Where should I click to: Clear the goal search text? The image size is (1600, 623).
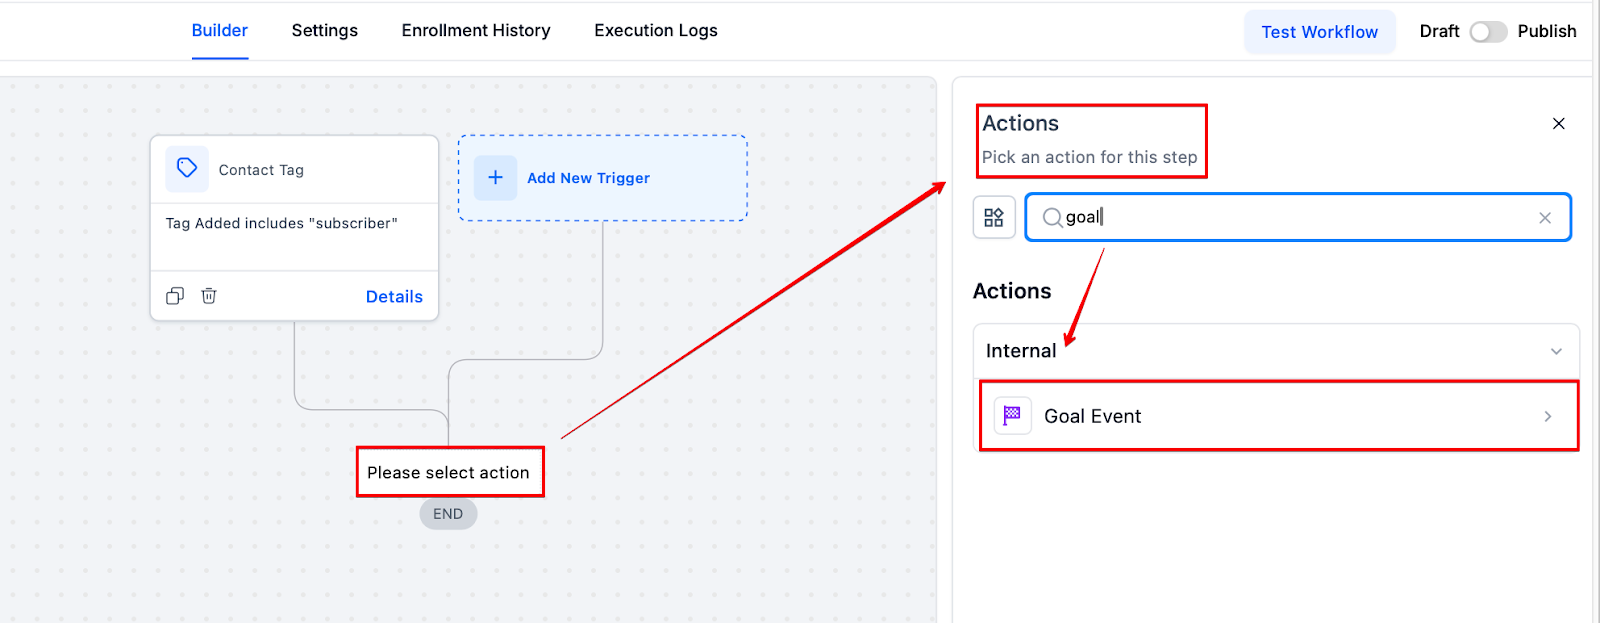[1545, 218]
